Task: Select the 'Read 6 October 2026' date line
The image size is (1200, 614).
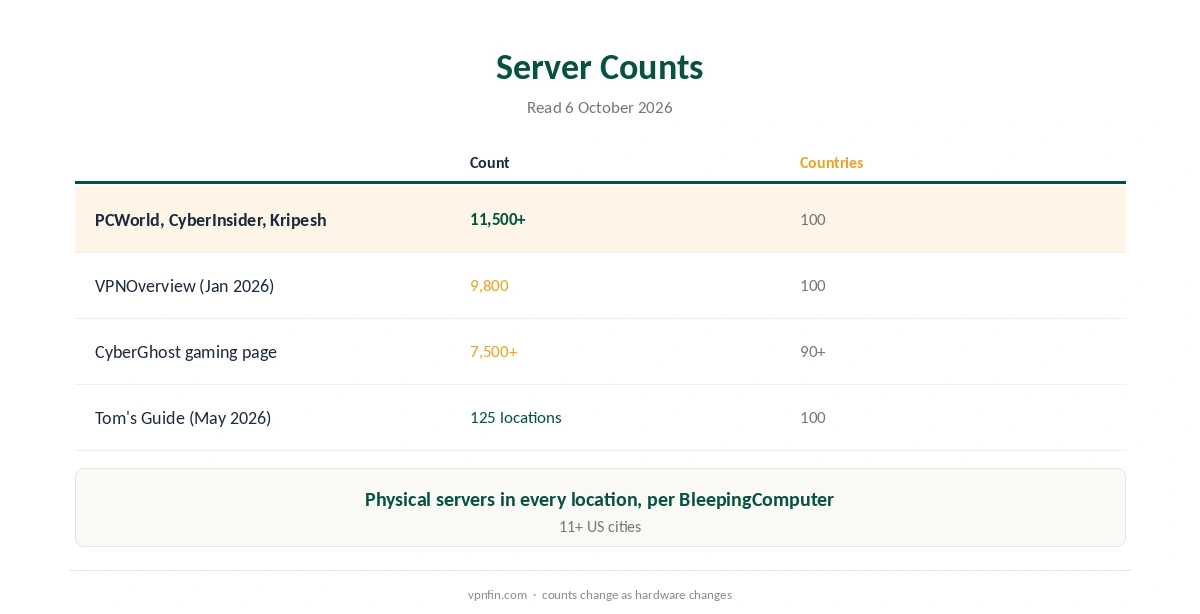Action: (599, 107)
